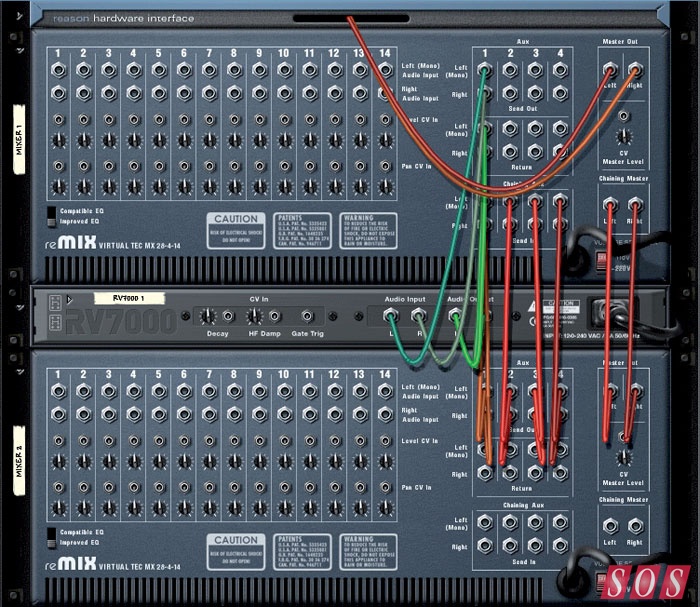Click Mixer 2 Chaining Master Left jack

[x=610, y=526]
